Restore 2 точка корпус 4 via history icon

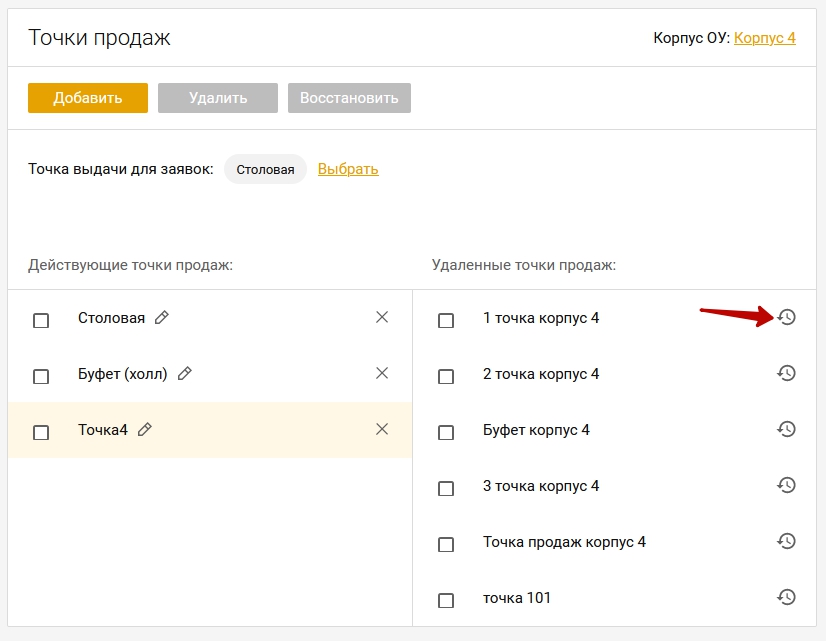click(786, 373)
